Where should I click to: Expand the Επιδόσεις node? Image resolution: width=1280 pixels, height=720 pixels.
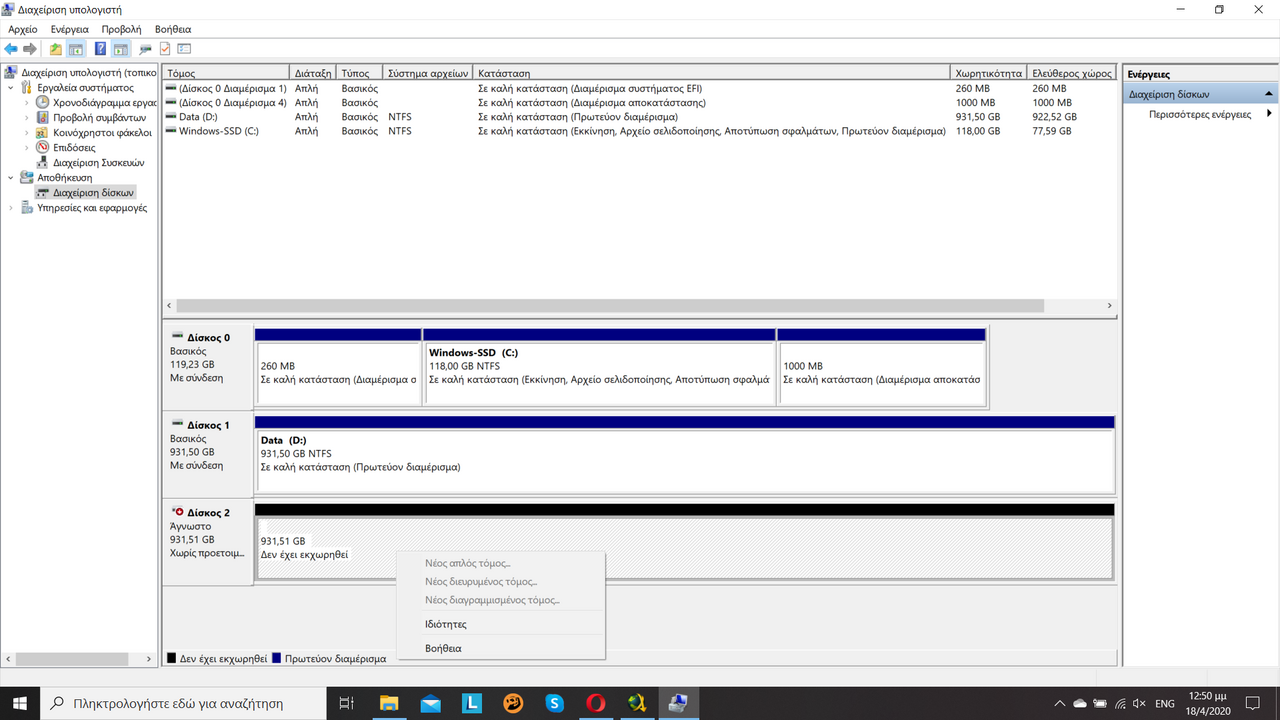coord(27,147)
